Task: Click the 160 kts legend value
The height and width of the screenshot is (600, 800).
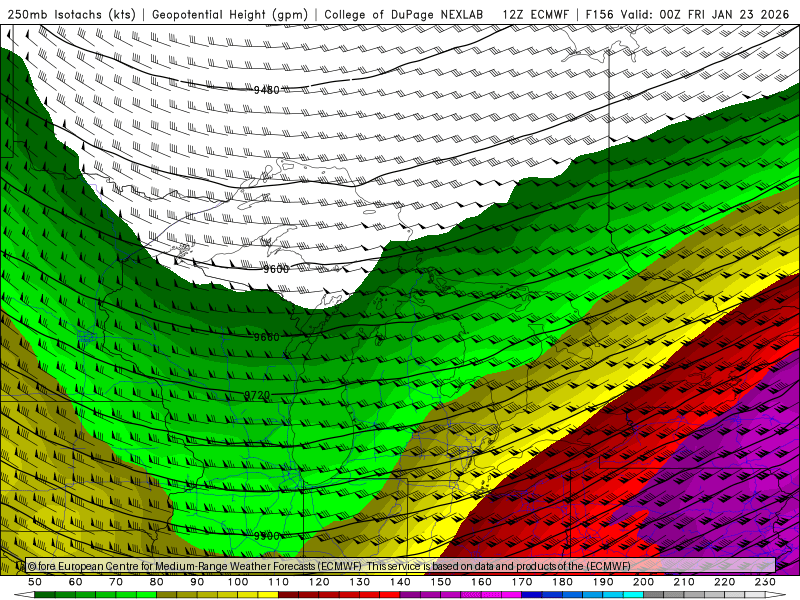Action: (x=481, y=582)
